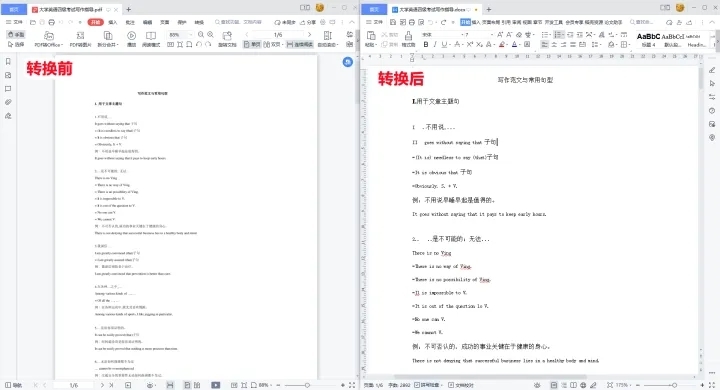Click the Paste icon in Word window
This screenshot has height=390, width=720.
371,36
